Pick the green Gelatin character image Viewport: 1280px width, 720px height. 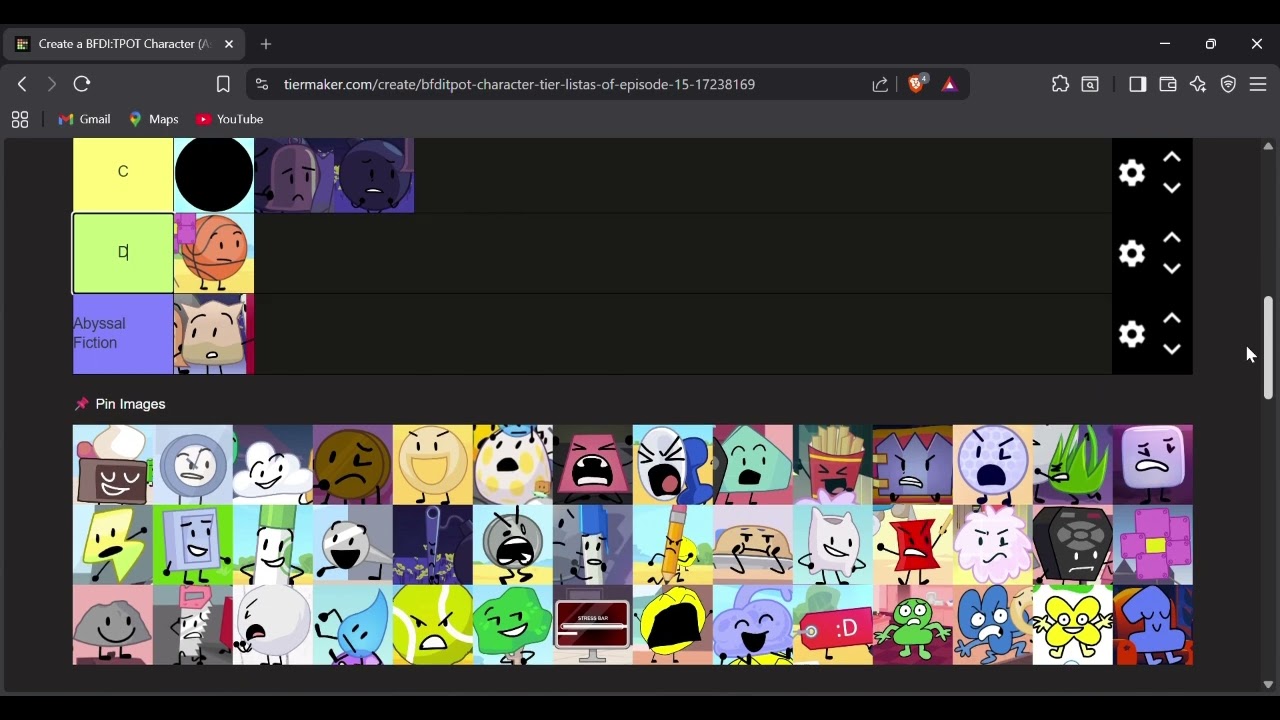point(513,625)
